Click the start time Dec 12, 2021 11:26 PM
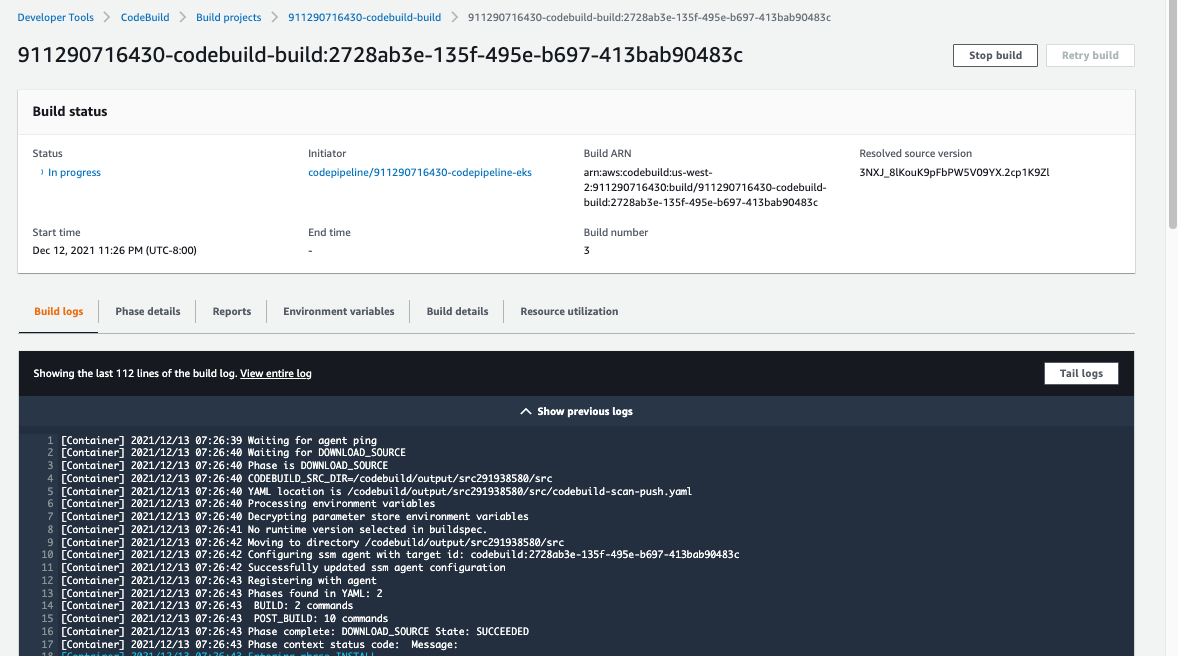This screenshot has width=1178, height=656. 114,250
